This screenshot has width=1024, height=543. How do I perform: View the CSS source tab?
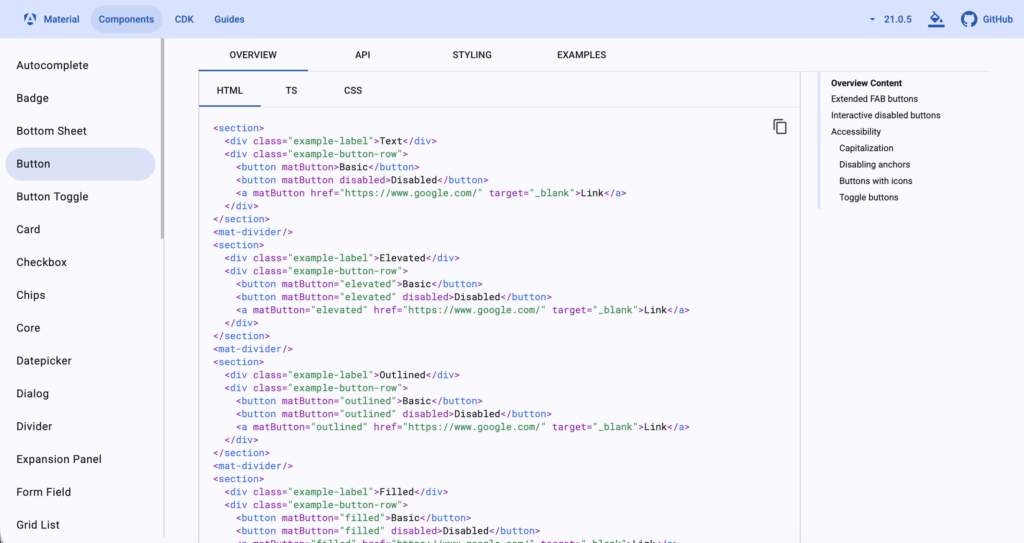[353, 90]
